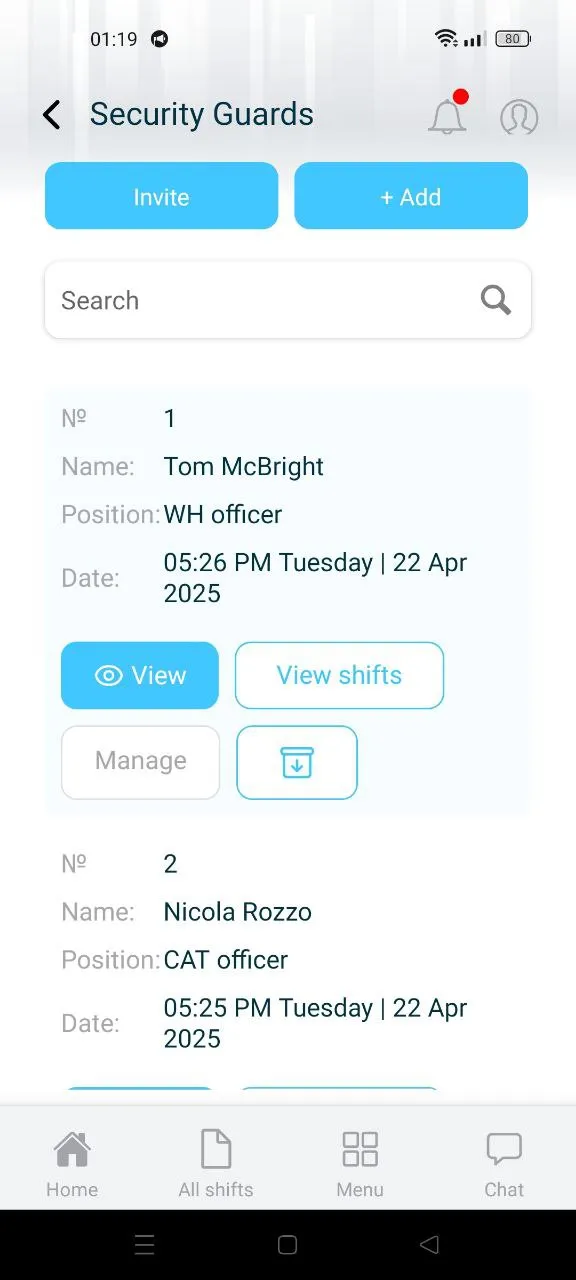Archive Tom McBright with the box icon
This screenshot has height=1280, width=576.
297,762
